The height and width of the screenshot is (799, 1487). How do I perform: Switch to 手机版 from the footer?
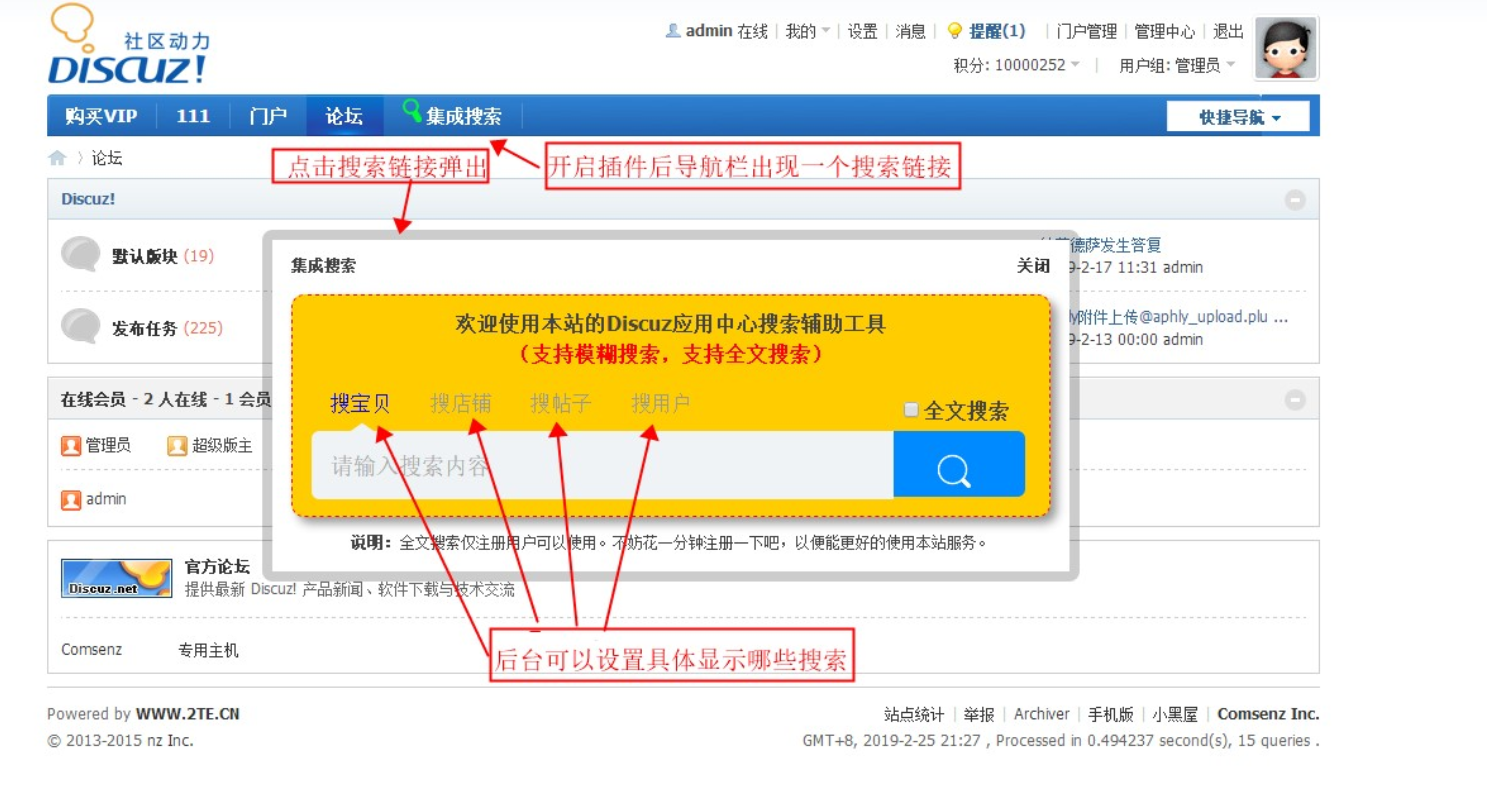pyautogui.click(x=1111, y=714)
